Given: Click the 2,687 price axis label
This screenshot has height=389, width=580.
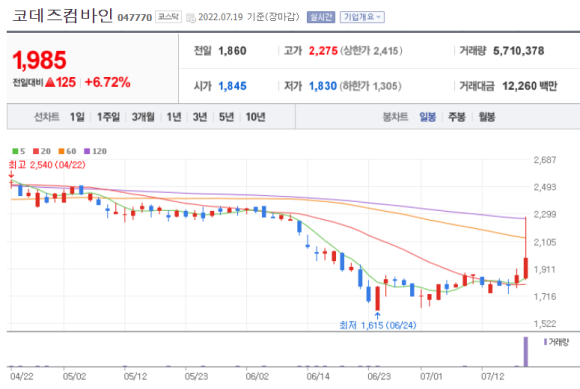Looking at the screenshot, I should pyautogui.click(x=544, y=160).
